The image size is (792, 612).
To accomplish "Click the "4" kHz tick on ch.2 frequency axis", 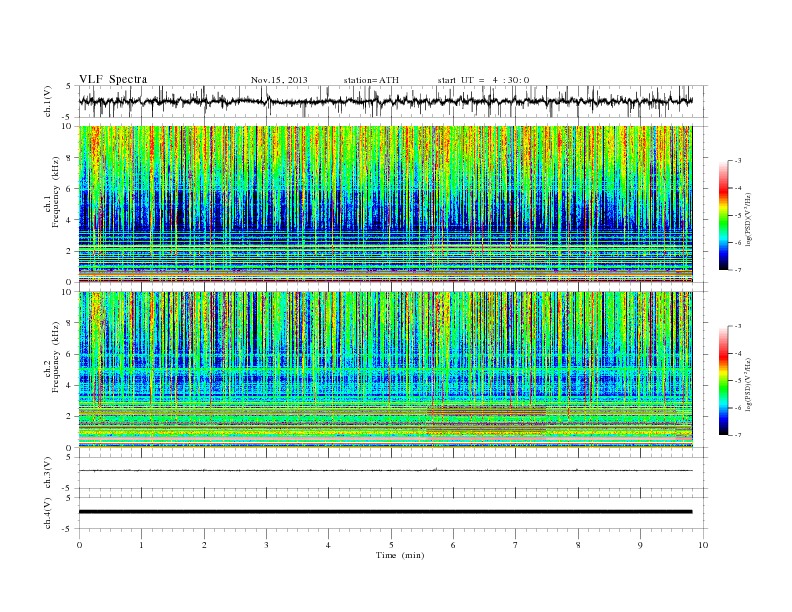I will click(70, 385).
